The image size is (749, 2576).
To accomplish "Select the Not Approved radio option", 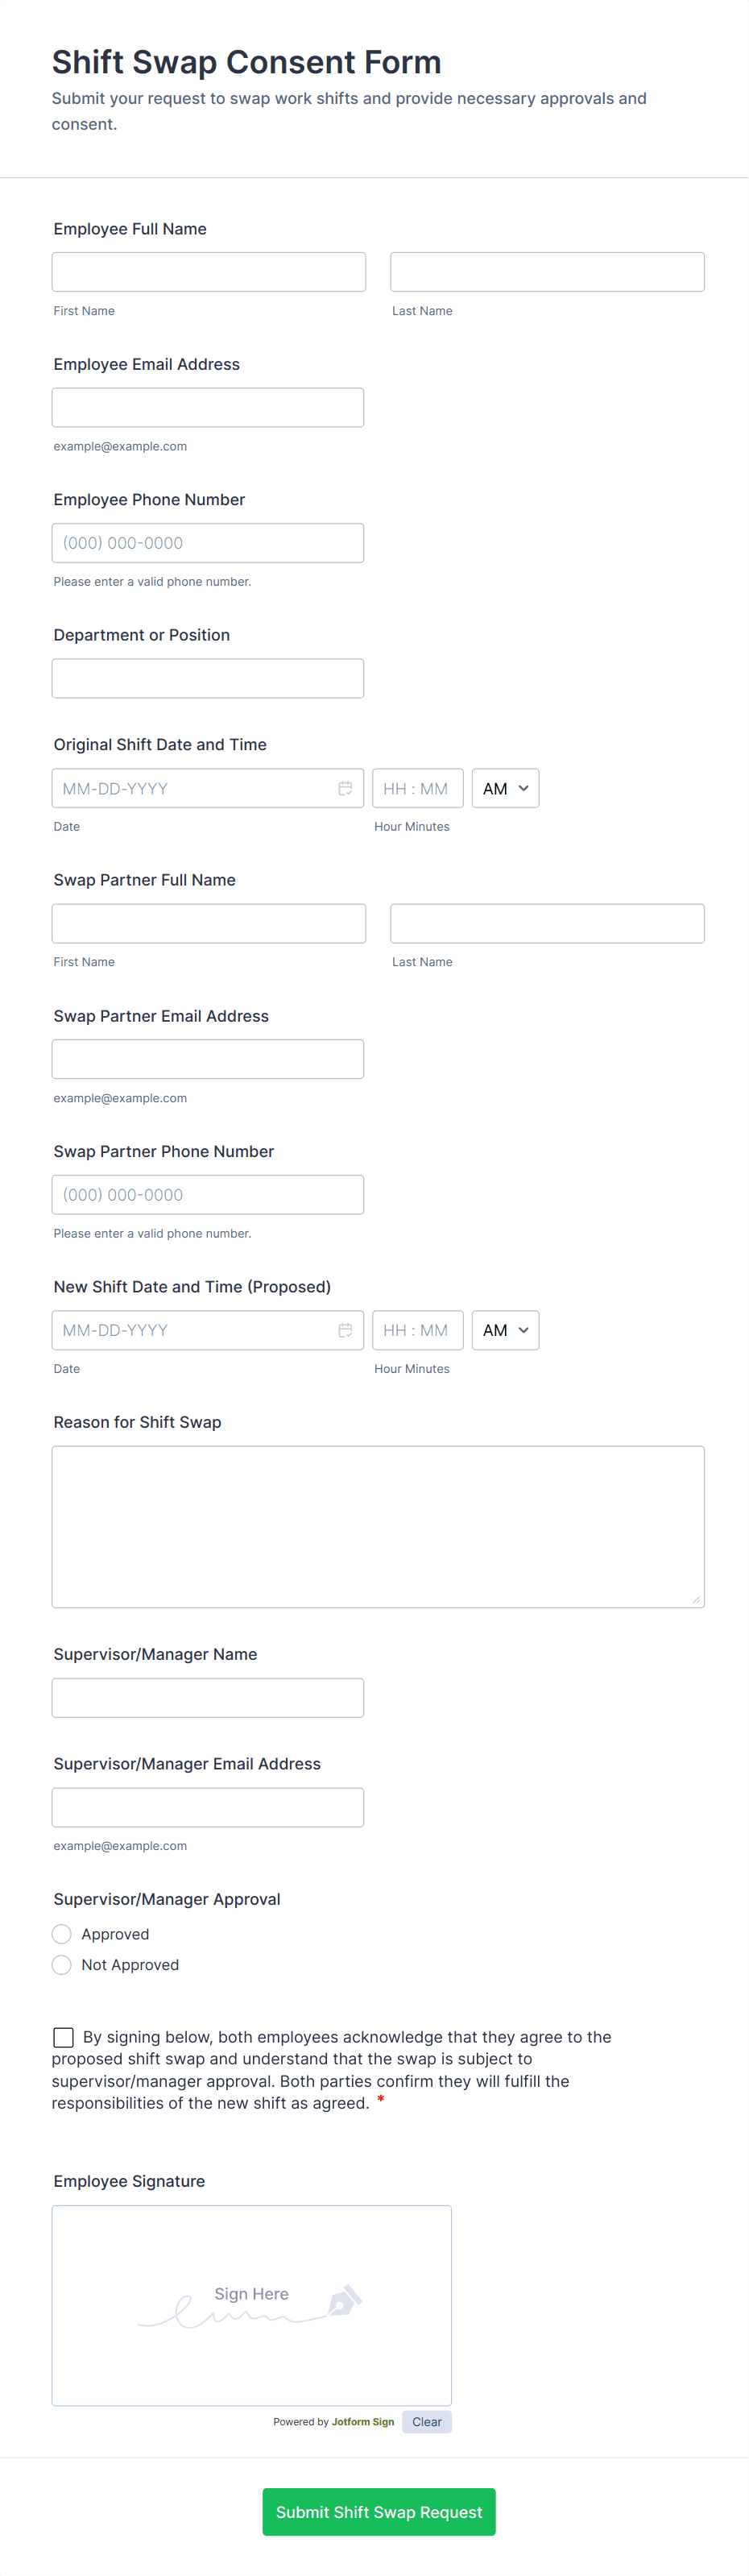I will 62,1965.
